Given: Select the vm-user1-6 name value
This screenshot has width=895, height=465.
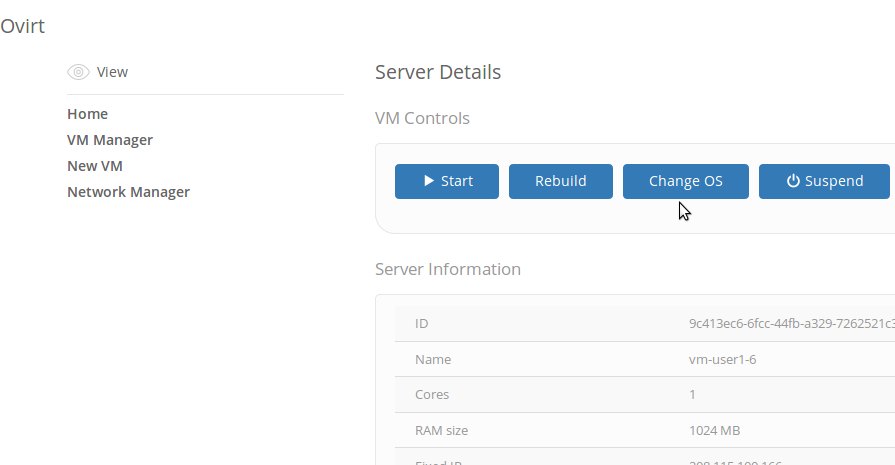Looking at the screenshot, I should pyautogui.click(x=722, y=359).
